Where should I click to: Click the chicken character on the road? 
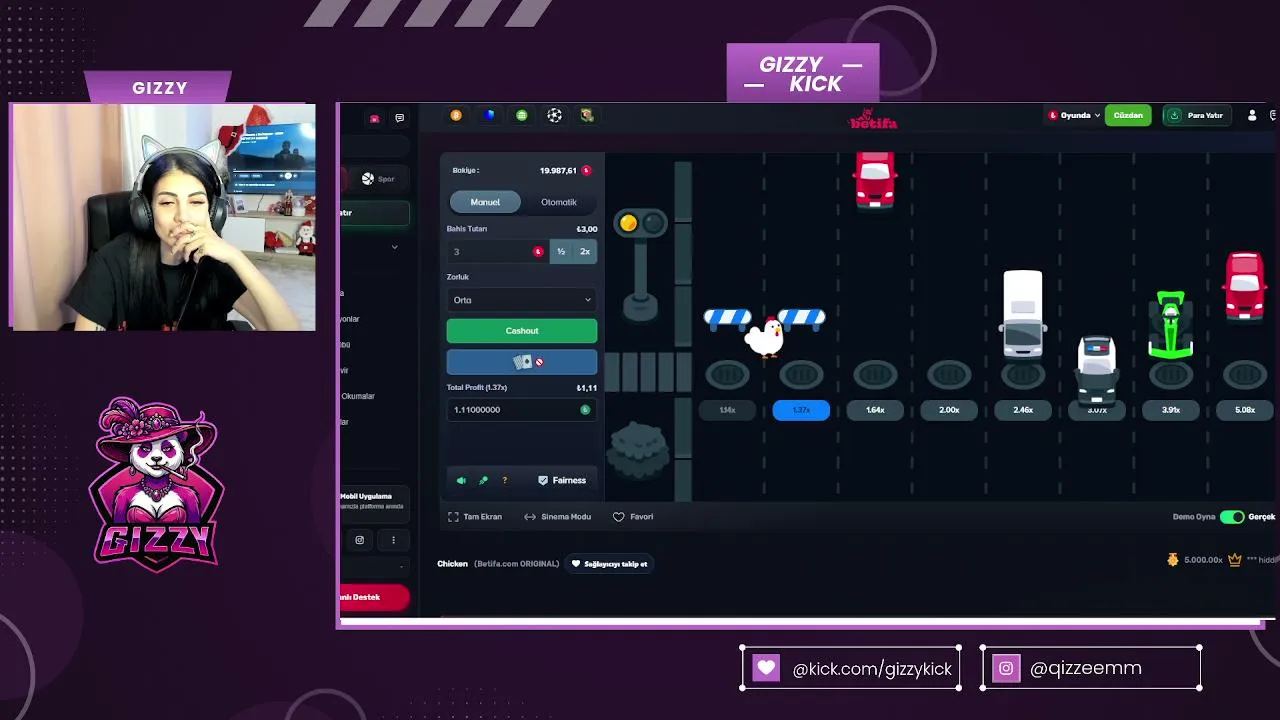click(765, 337)
